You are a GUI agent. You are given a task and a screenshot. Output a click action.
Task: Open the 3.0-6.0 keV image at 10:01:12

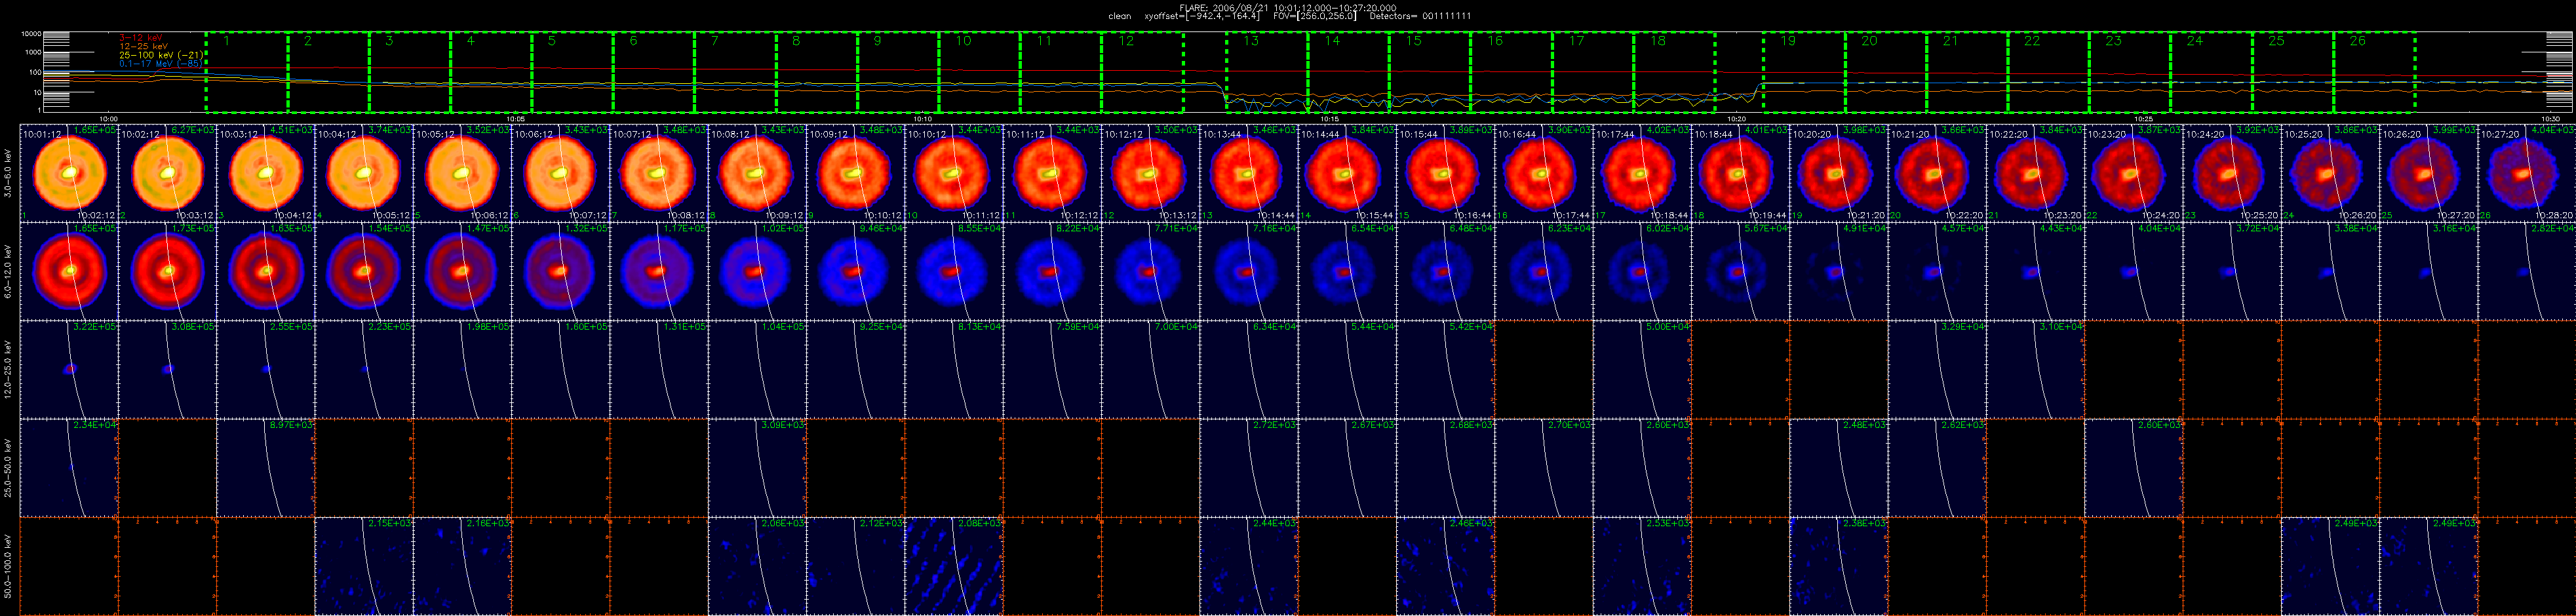69,172
